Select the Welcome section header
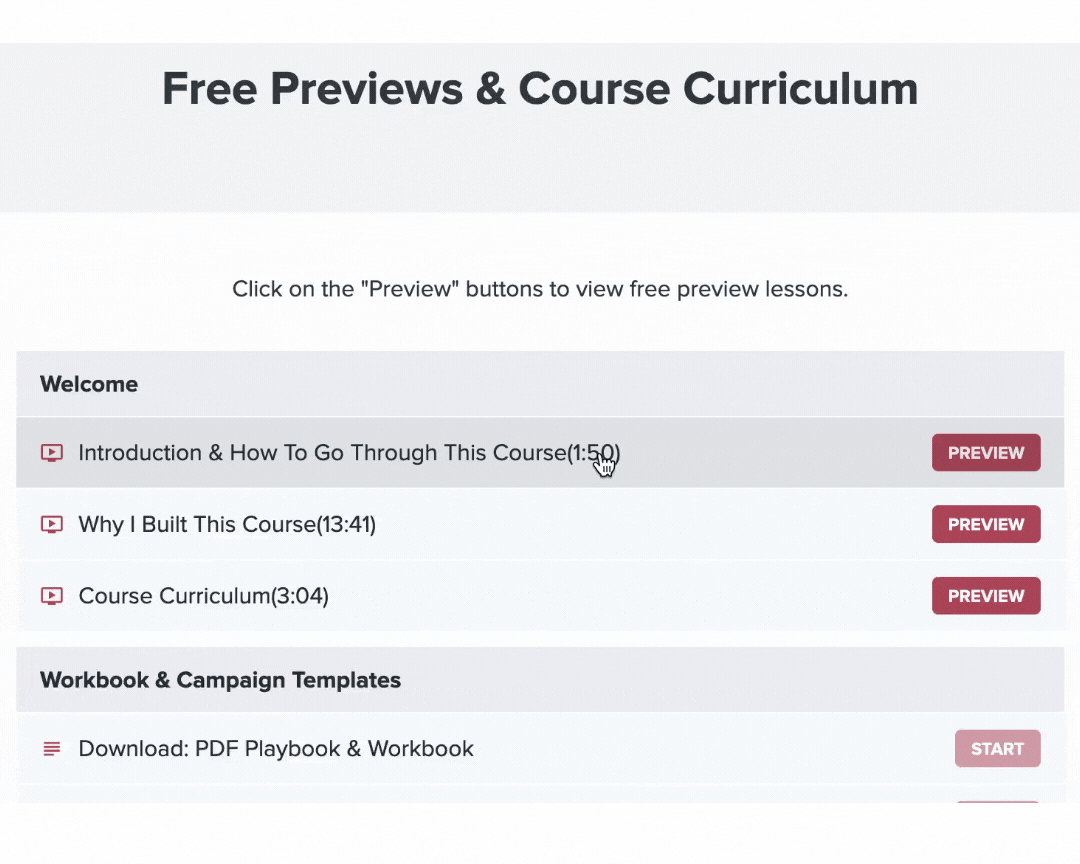 pos(540,384)
